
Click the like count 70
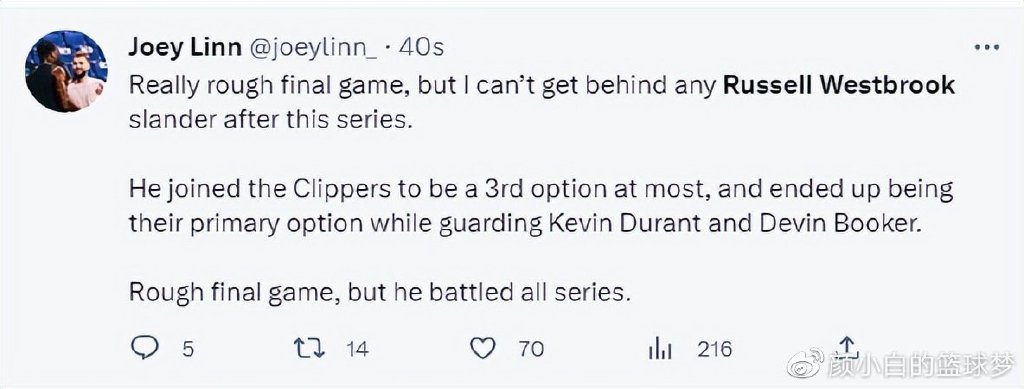(531, 349)
